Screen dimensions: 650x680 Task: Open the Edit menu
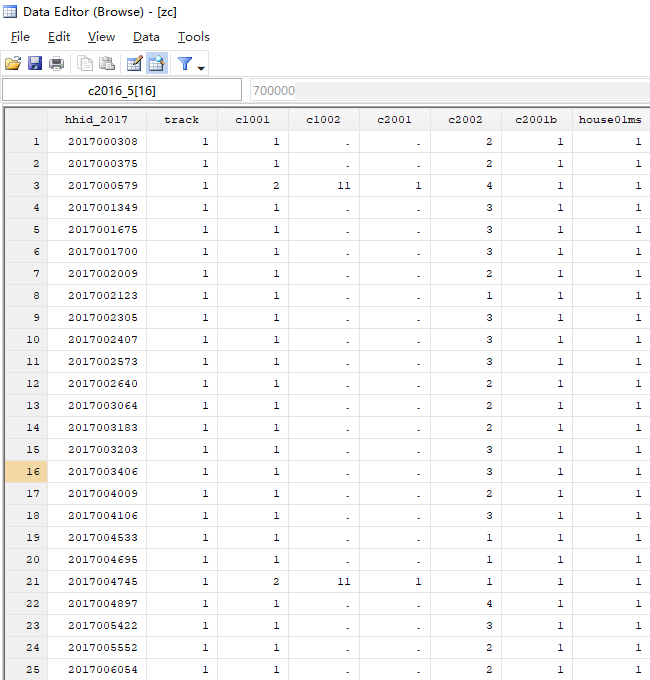click(59, 37)
